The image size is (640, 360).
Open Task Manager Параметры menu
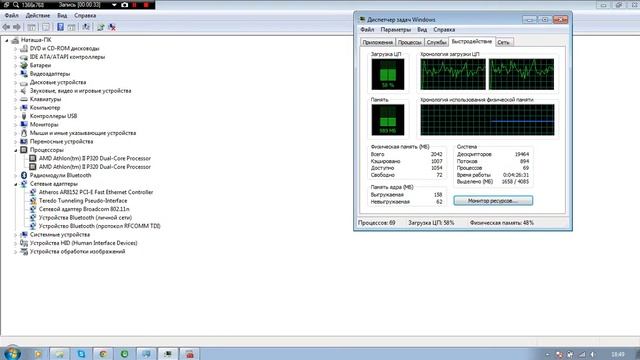[396, 30]
